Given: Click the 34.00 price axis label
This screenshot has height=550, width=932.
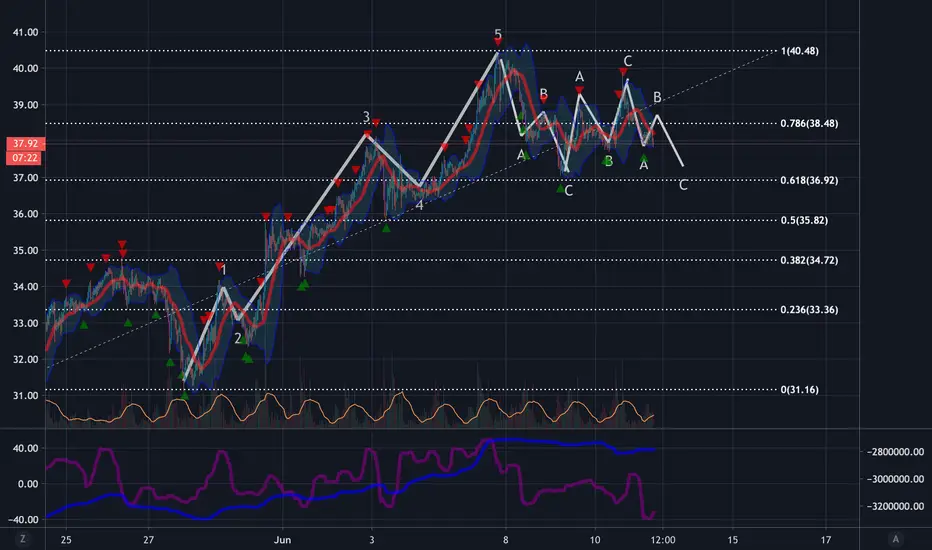Looking at the screenshot, I should pyautogui.click(x=26, y=287).
